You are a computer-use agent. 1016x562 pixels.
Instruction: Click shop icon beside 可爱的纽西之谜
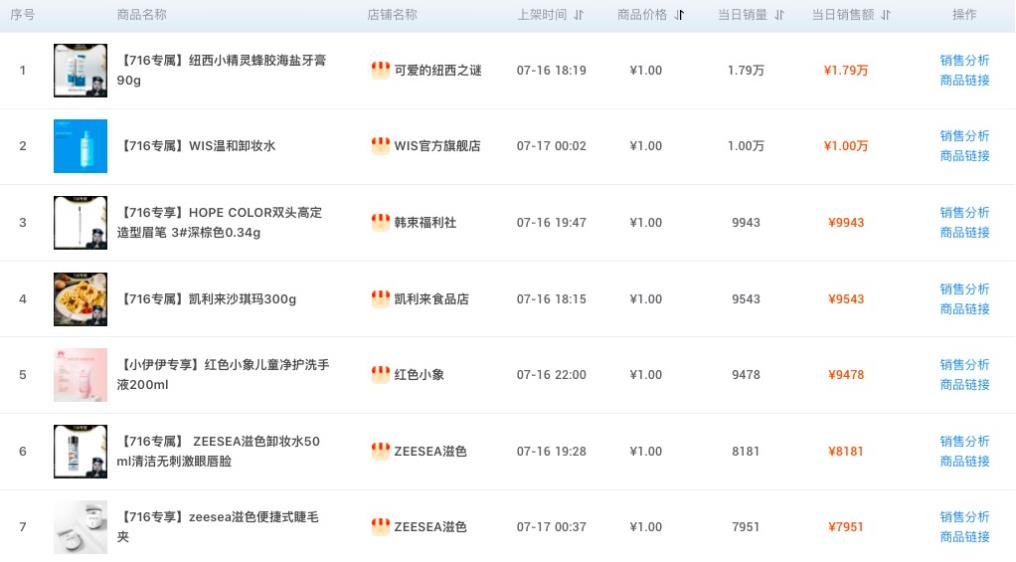(380, 70)
